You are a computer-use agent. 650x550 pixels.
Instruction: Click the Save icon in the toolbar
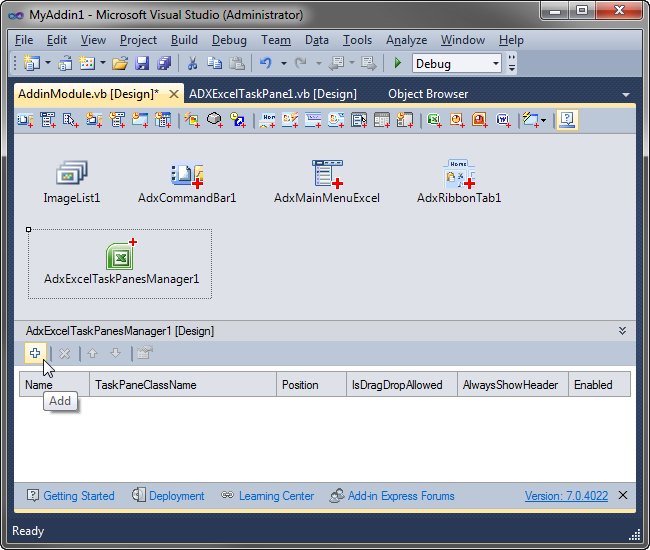pos(142,63)
